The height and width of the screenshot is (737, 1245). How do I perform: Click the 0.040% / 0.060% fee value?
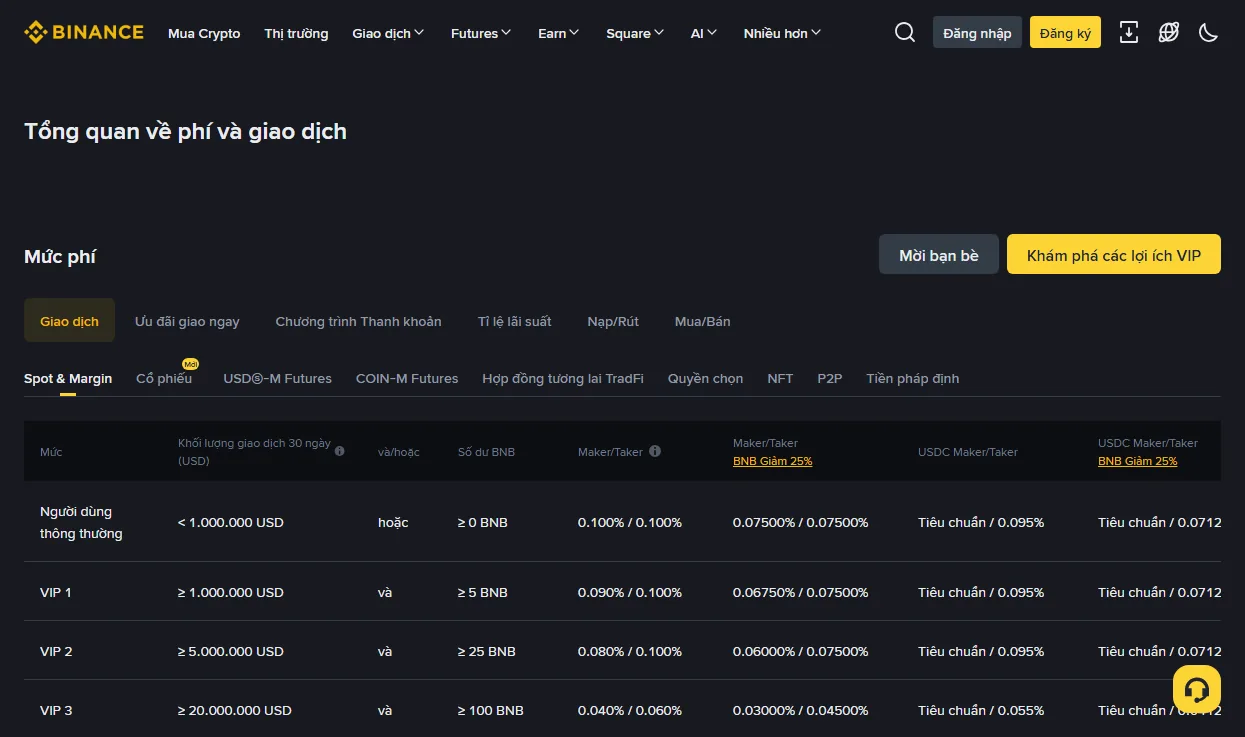point(630,710)
